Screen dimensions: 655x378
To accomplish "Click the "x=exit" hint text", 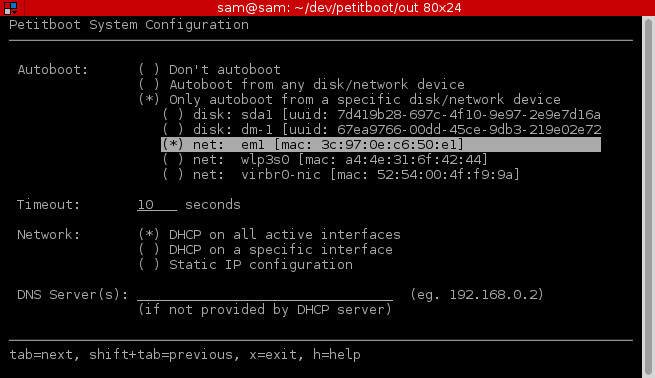I will [276, 355].
